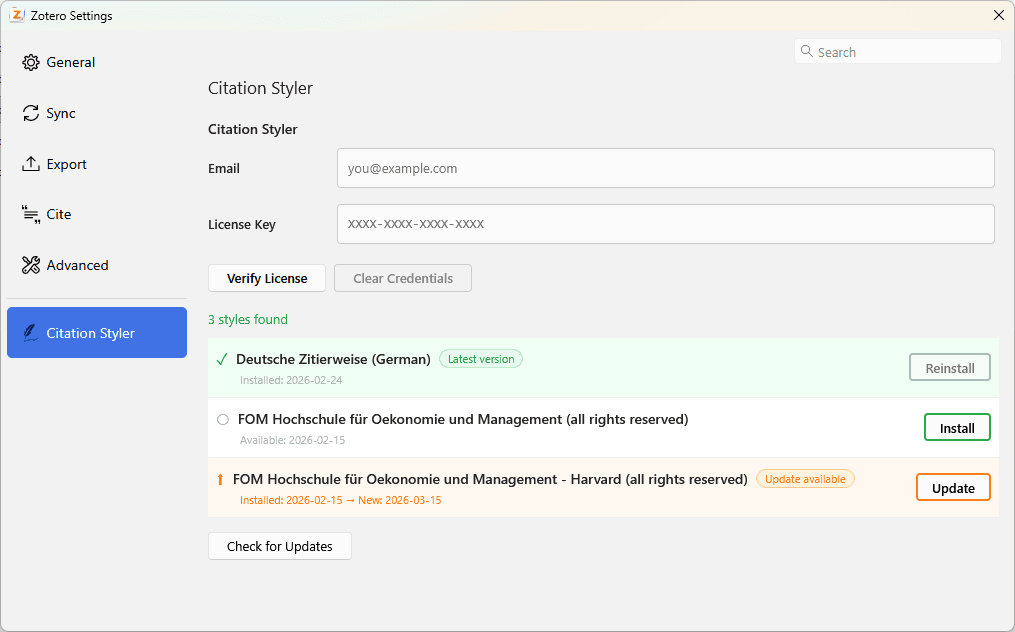Select the circle beside FOM Hochschule style
This screenshot has height=632, width=1015.
coord(223,420)
